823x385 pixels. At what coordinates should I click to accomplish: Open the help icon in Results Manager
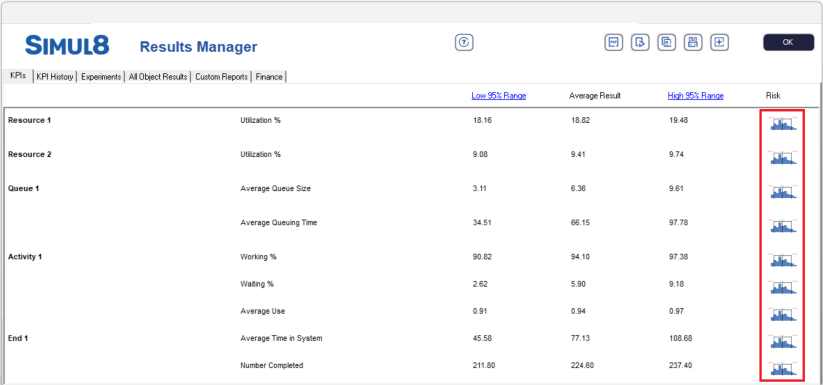pyautogui.click(x=464, y=42)
